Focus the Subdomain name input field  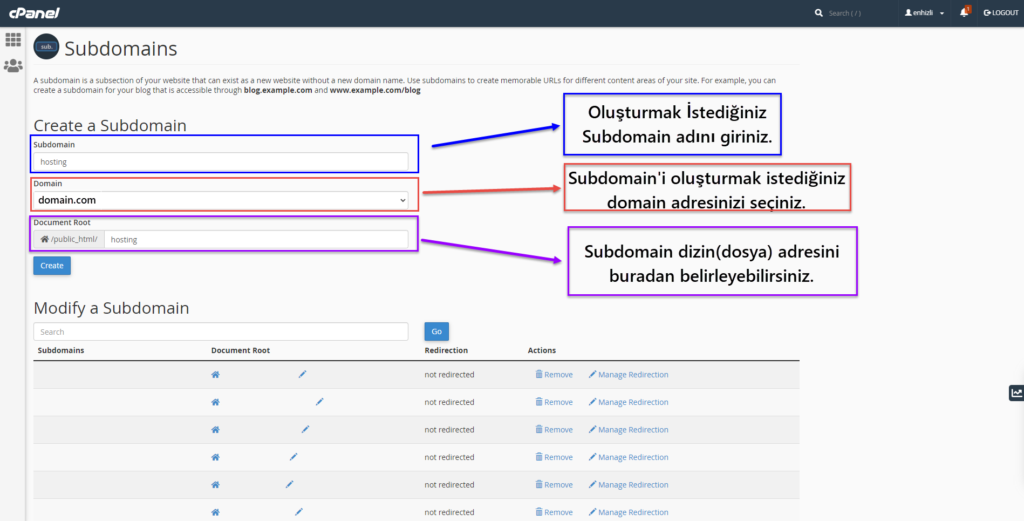coord(220,161)
